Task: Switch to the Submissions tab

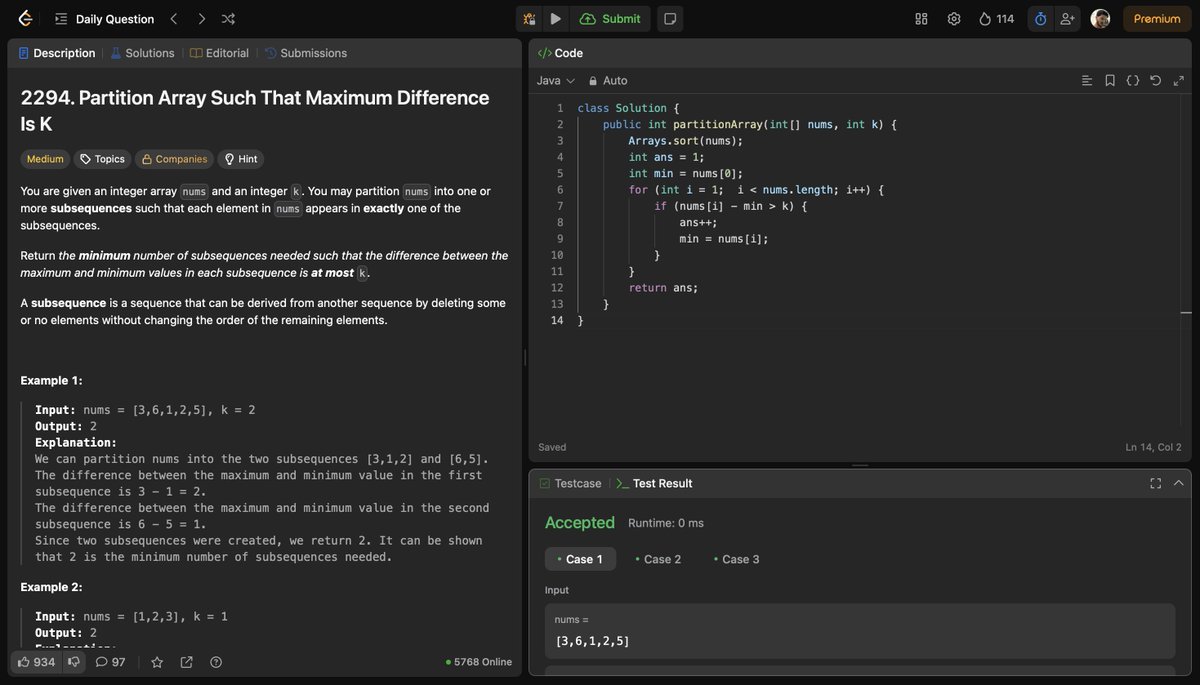Action: click(306, 53)
